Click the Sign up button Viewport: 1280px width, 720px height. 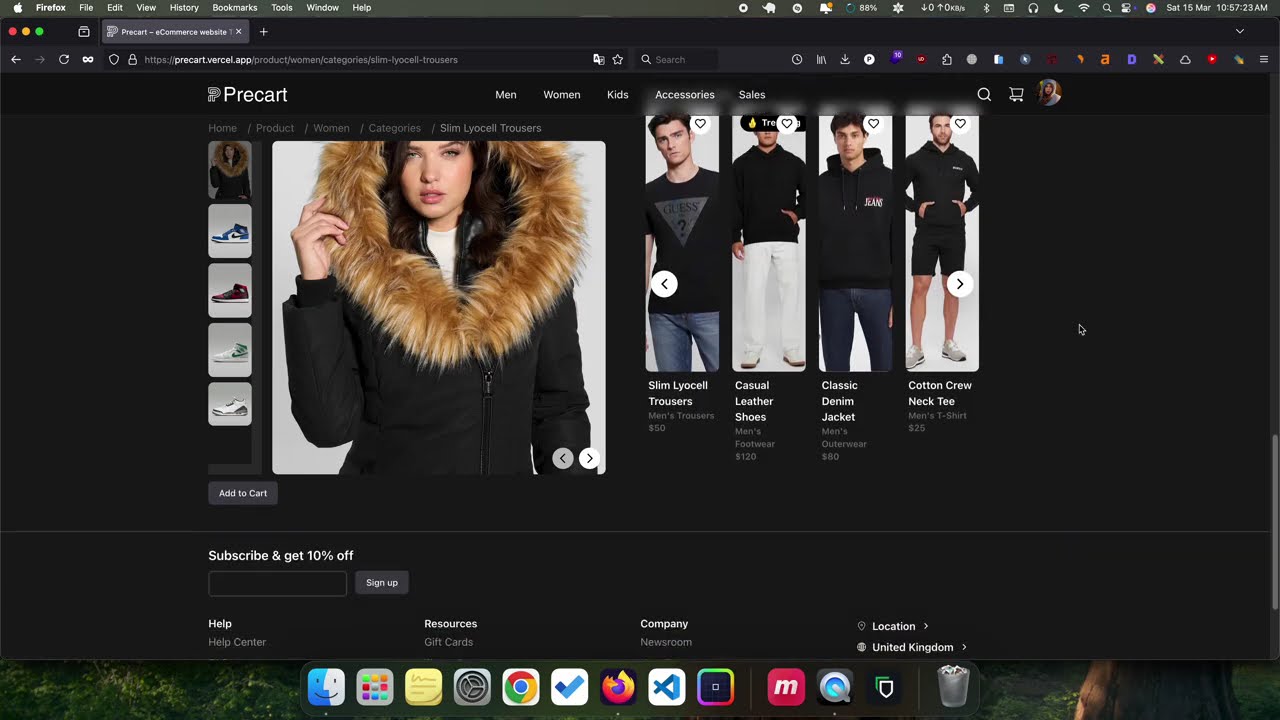point(382,583)
